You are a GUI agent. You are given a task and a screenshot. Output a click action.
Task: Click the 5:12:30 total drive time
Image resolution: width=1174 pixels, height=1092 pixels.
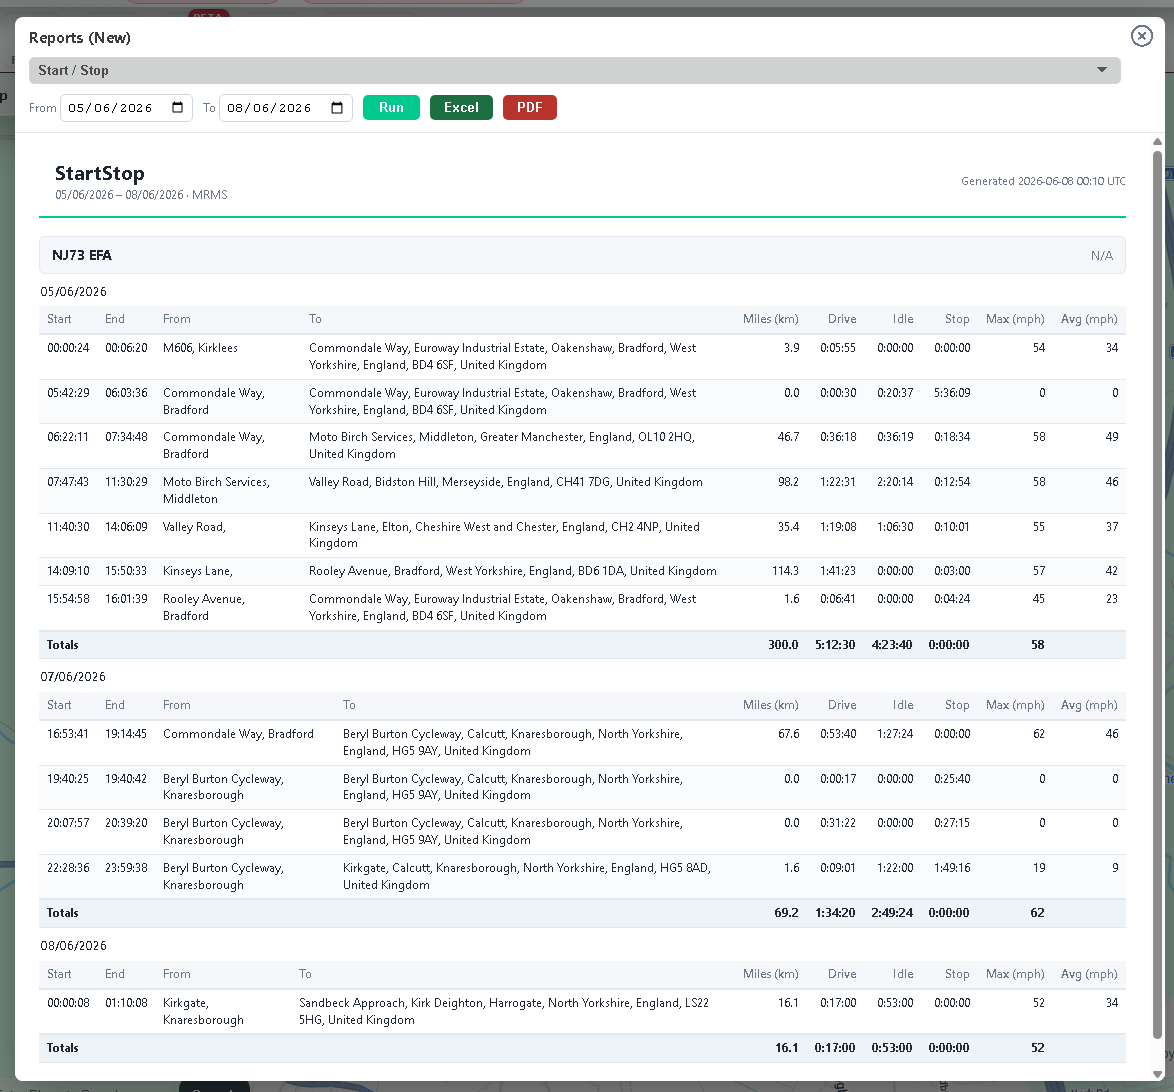[x=835, y=645]
